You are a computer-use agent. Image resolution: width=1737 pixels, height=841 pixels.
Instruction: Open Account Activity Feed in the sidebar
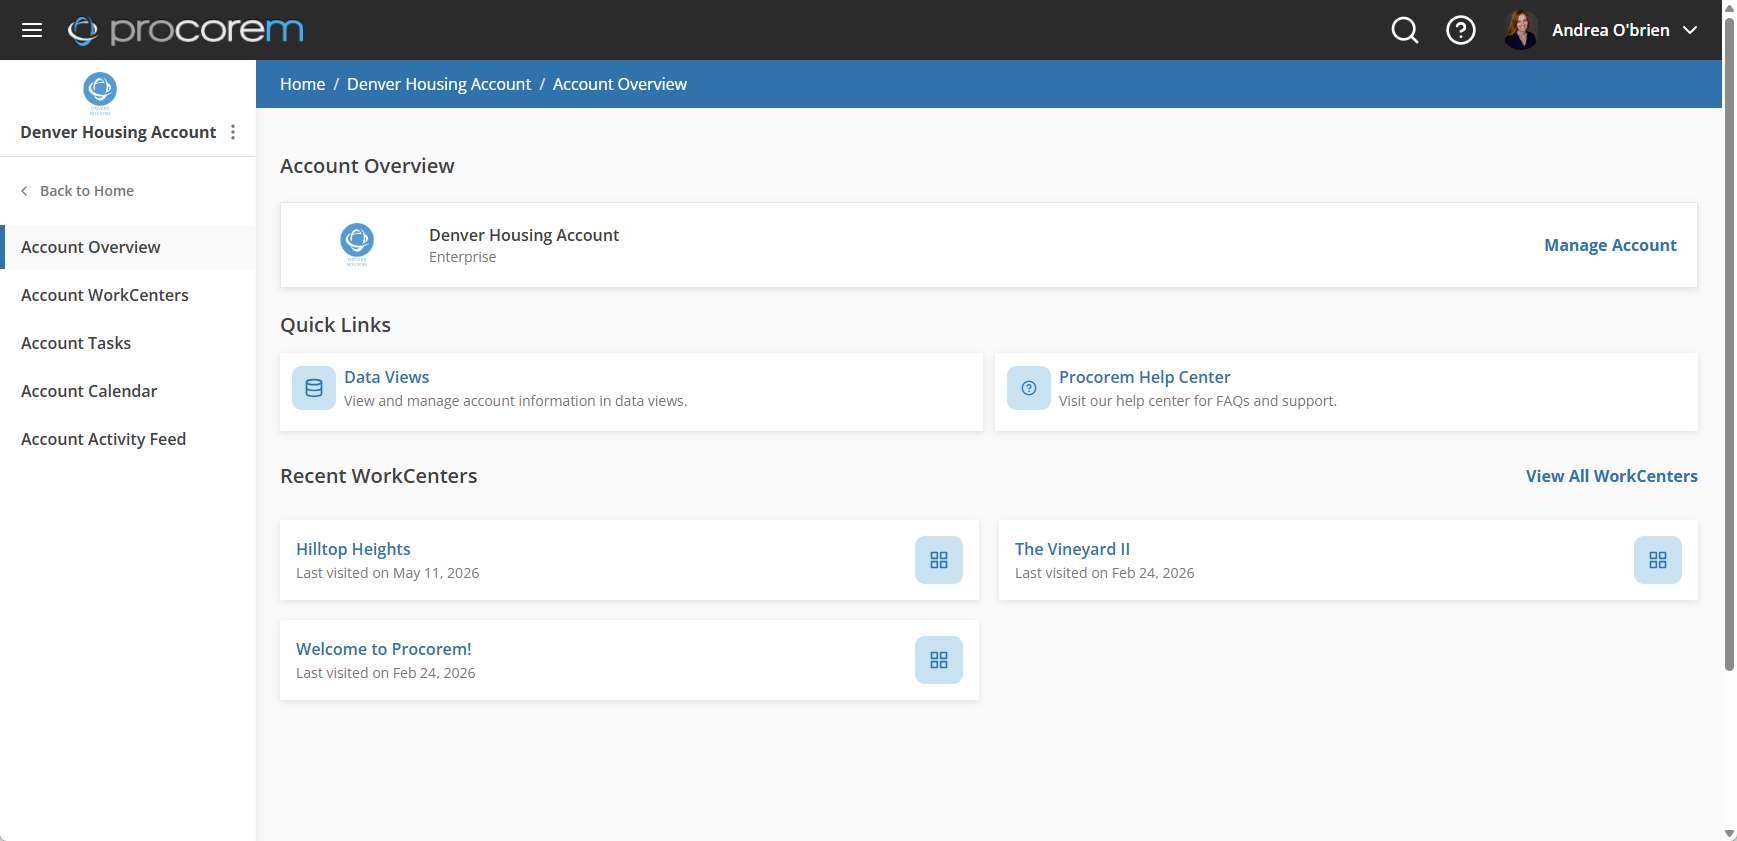[x=128, y=439]
